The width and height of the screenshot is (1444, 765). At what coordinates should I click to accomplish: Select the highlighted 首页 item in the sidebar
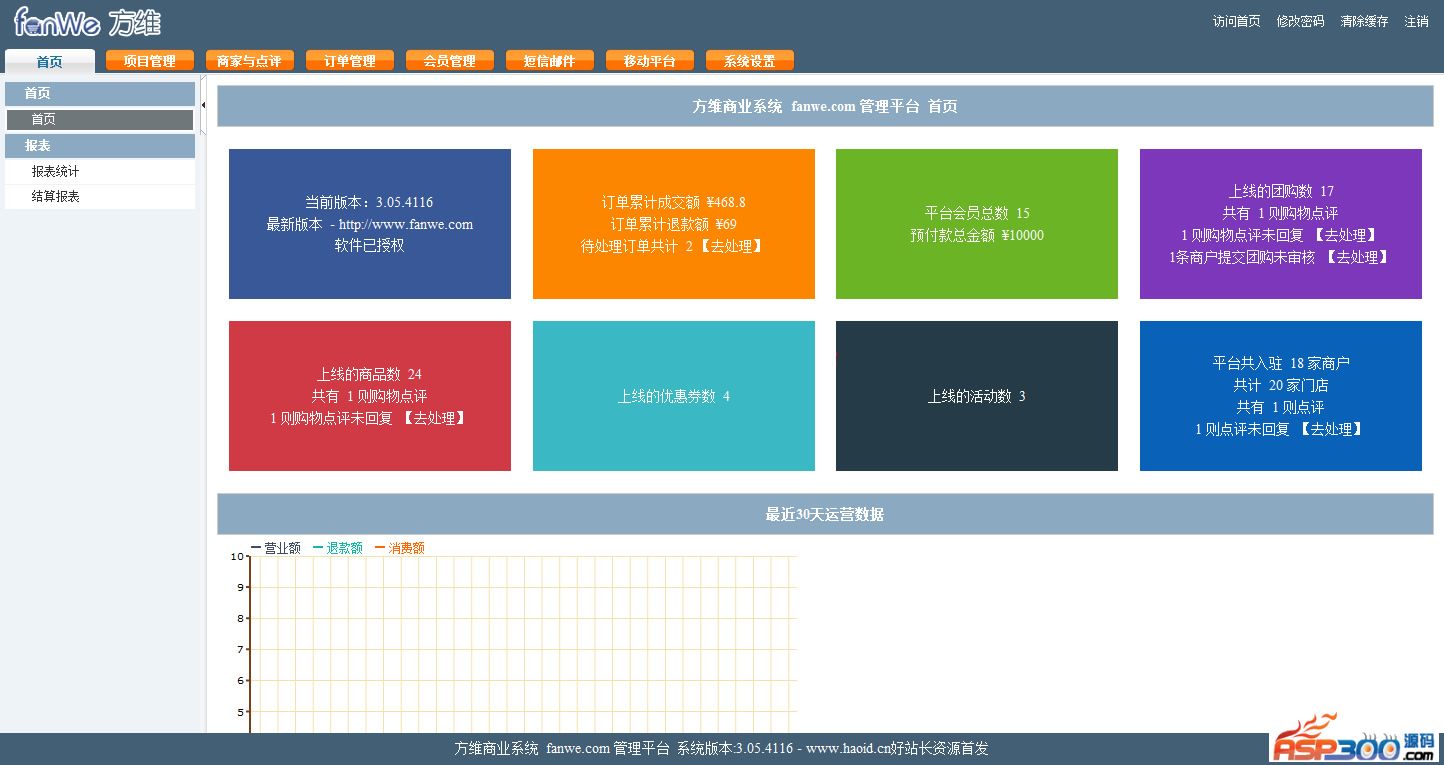click(x=100, y=120)
